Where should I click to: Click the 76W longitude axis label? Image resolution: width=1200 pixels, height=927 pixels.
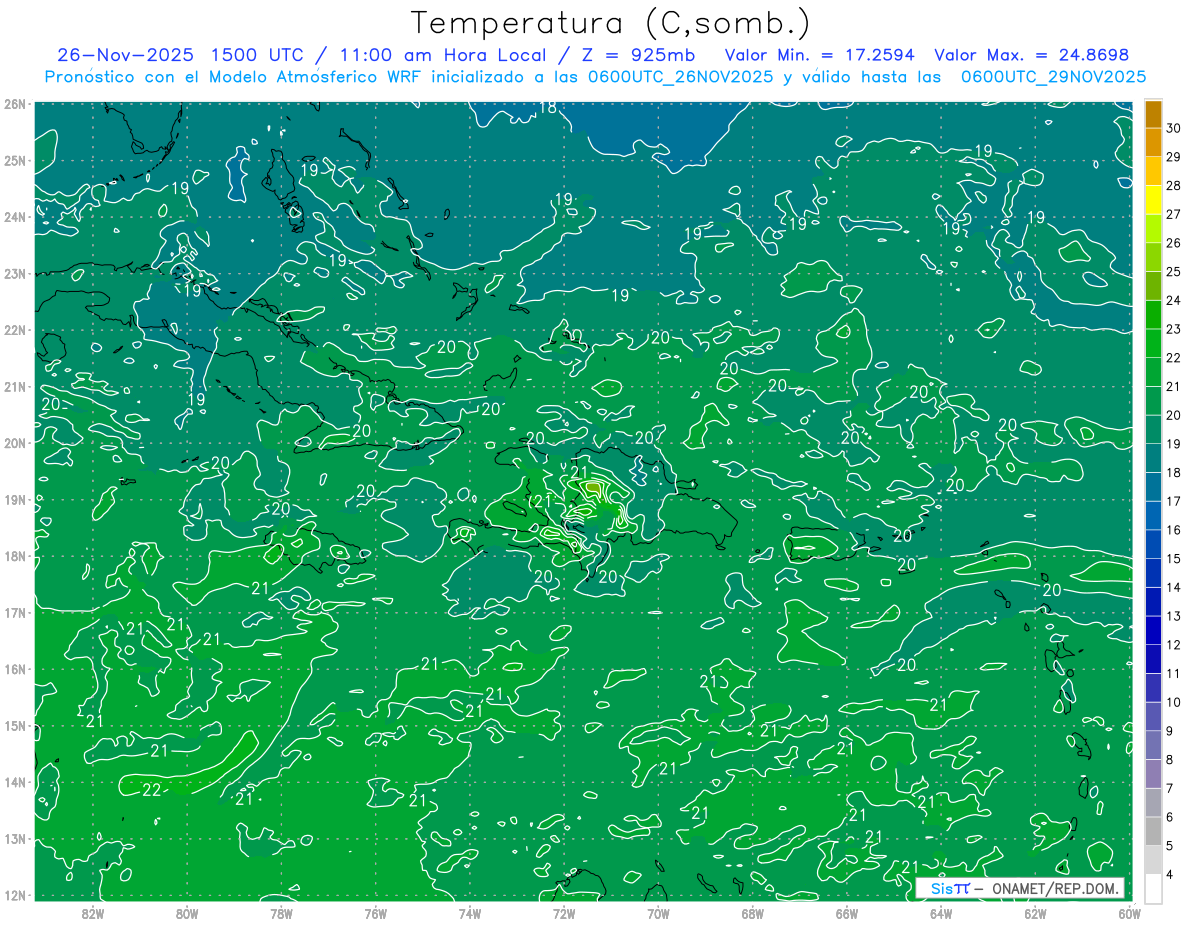coord(375,914)
